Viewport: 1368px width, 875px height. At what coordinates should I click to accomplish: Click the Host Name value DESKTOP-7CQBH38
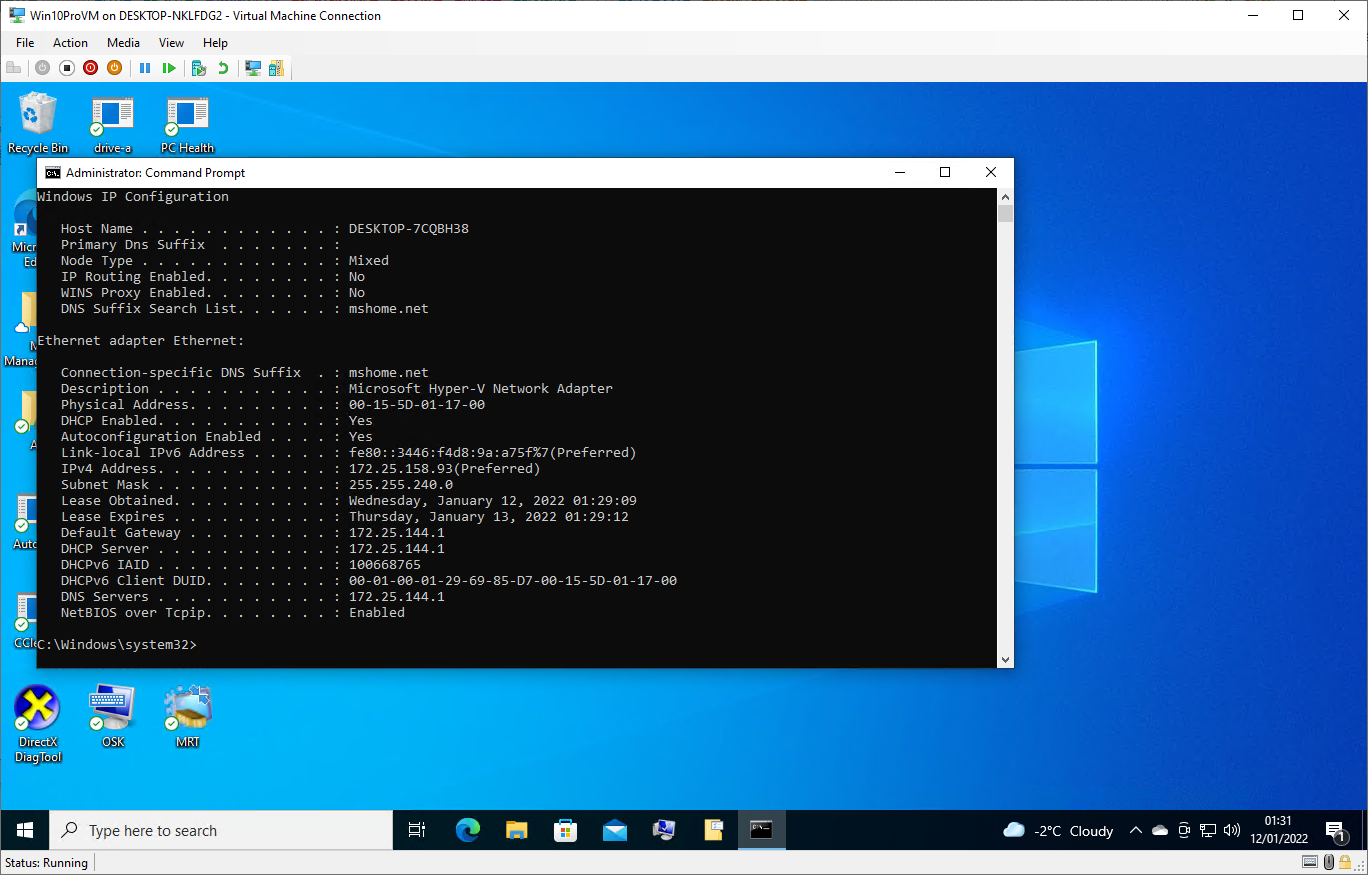click(x=409, y=229)
